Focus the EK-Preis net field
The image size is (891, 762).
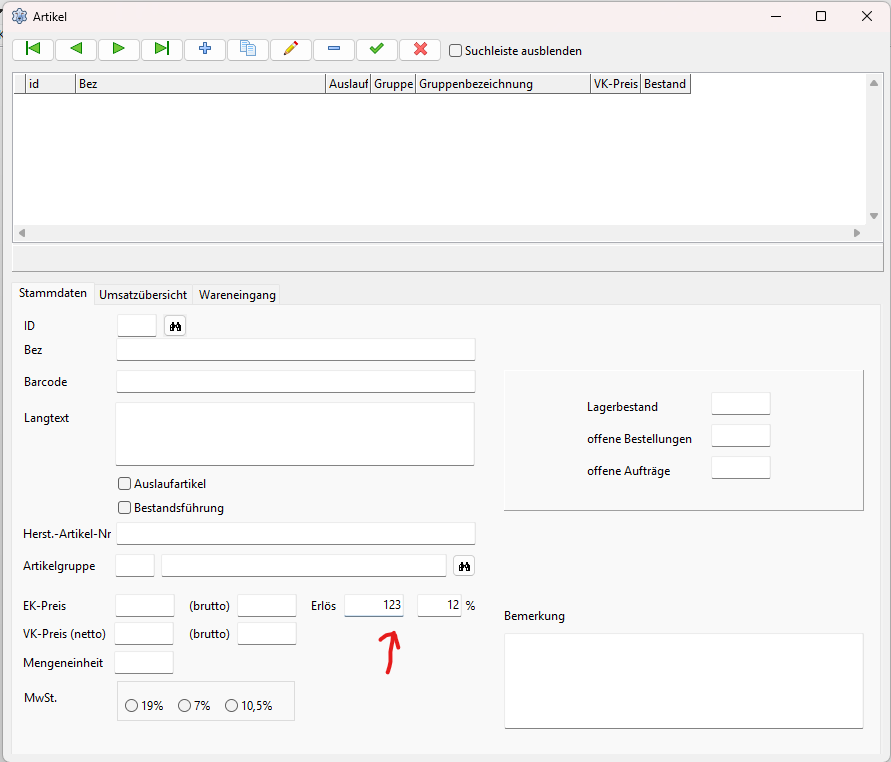(x=145, y=606)
